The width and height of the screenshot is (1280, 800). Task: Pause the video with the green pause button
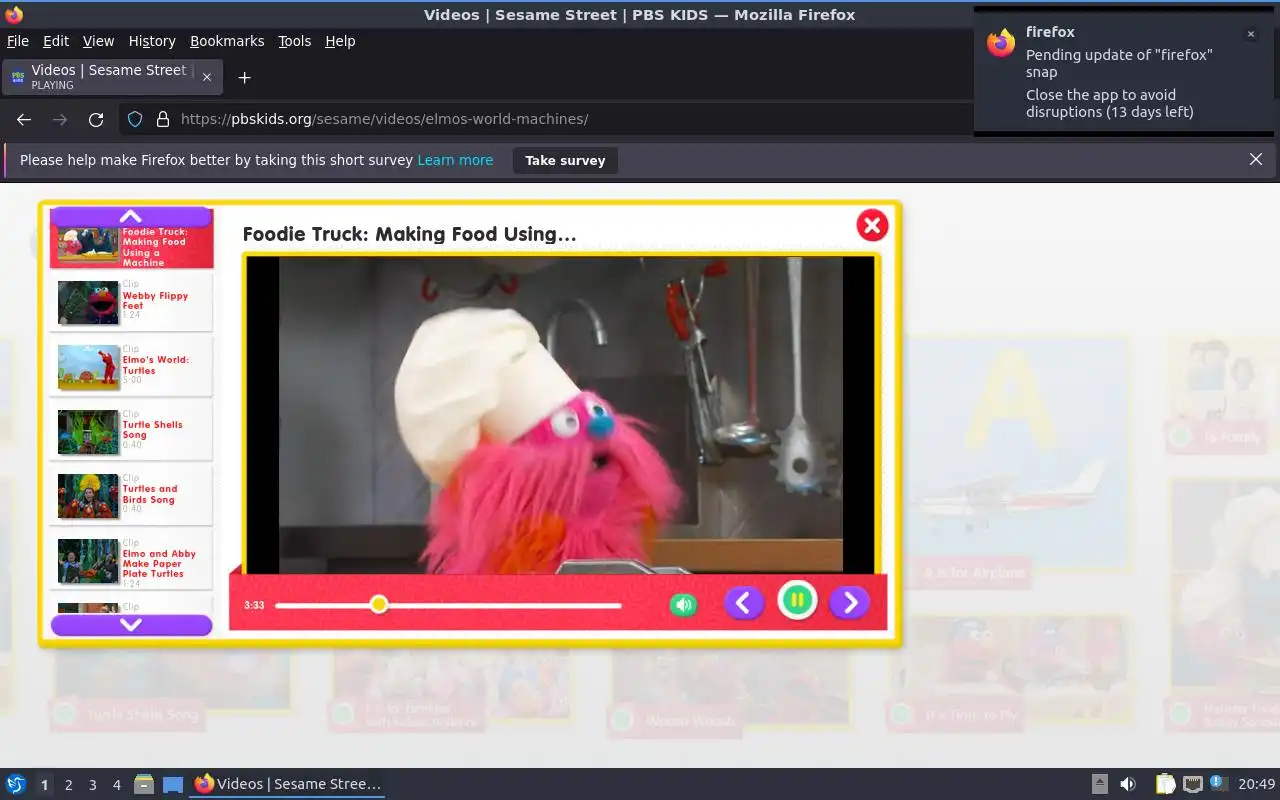[x=797, y=600]
